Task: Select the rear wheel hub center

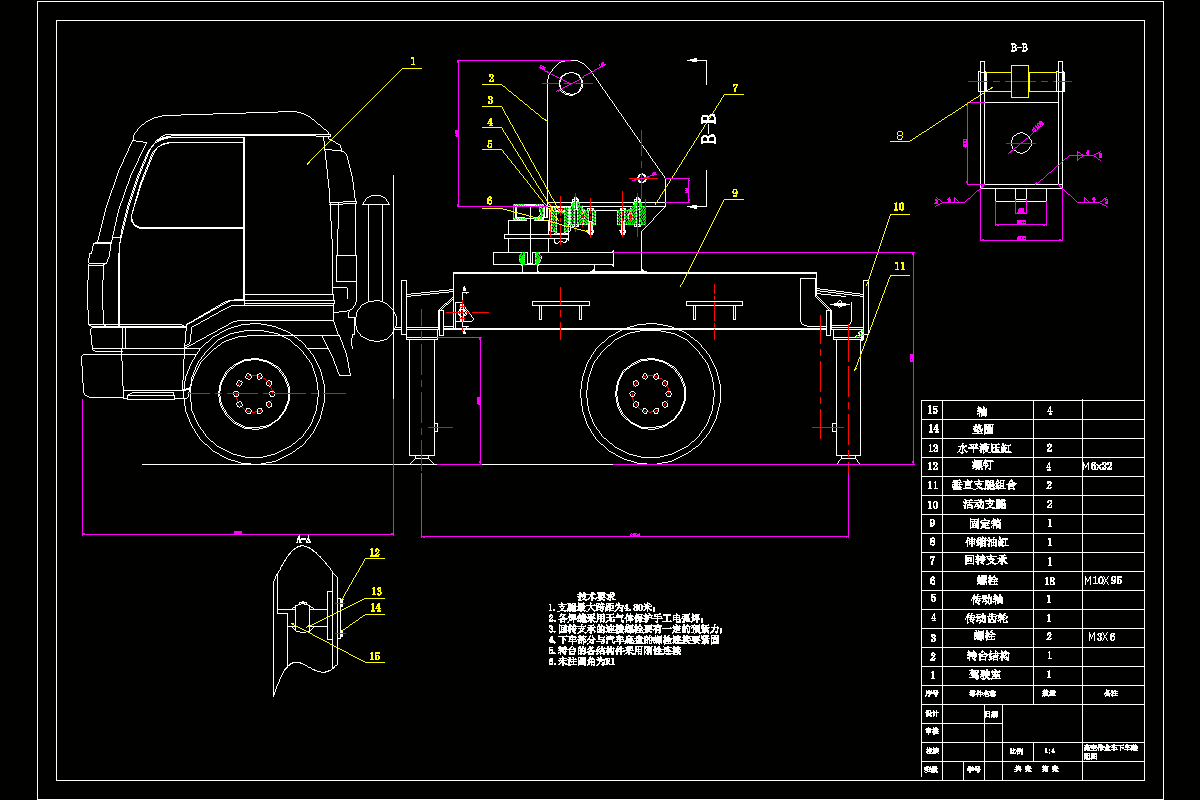Action: (x=651, y=394)
